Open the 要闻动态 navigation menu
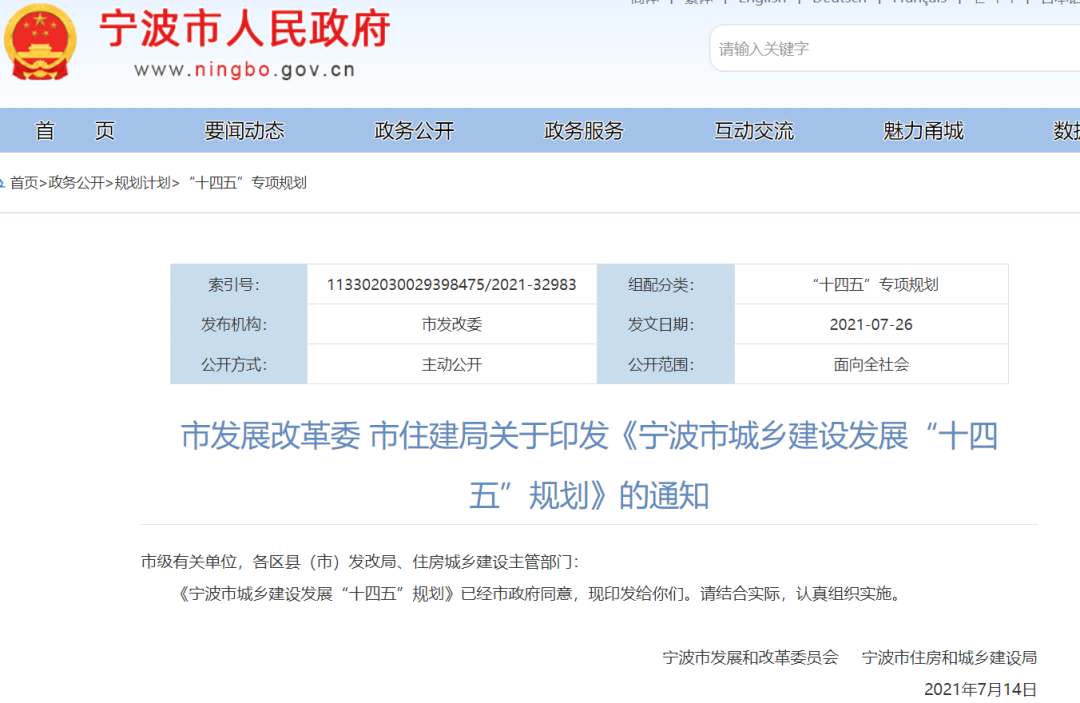The height and width of the screenshot is (703, 1080). pyautogui.click(x=245, y=130)
